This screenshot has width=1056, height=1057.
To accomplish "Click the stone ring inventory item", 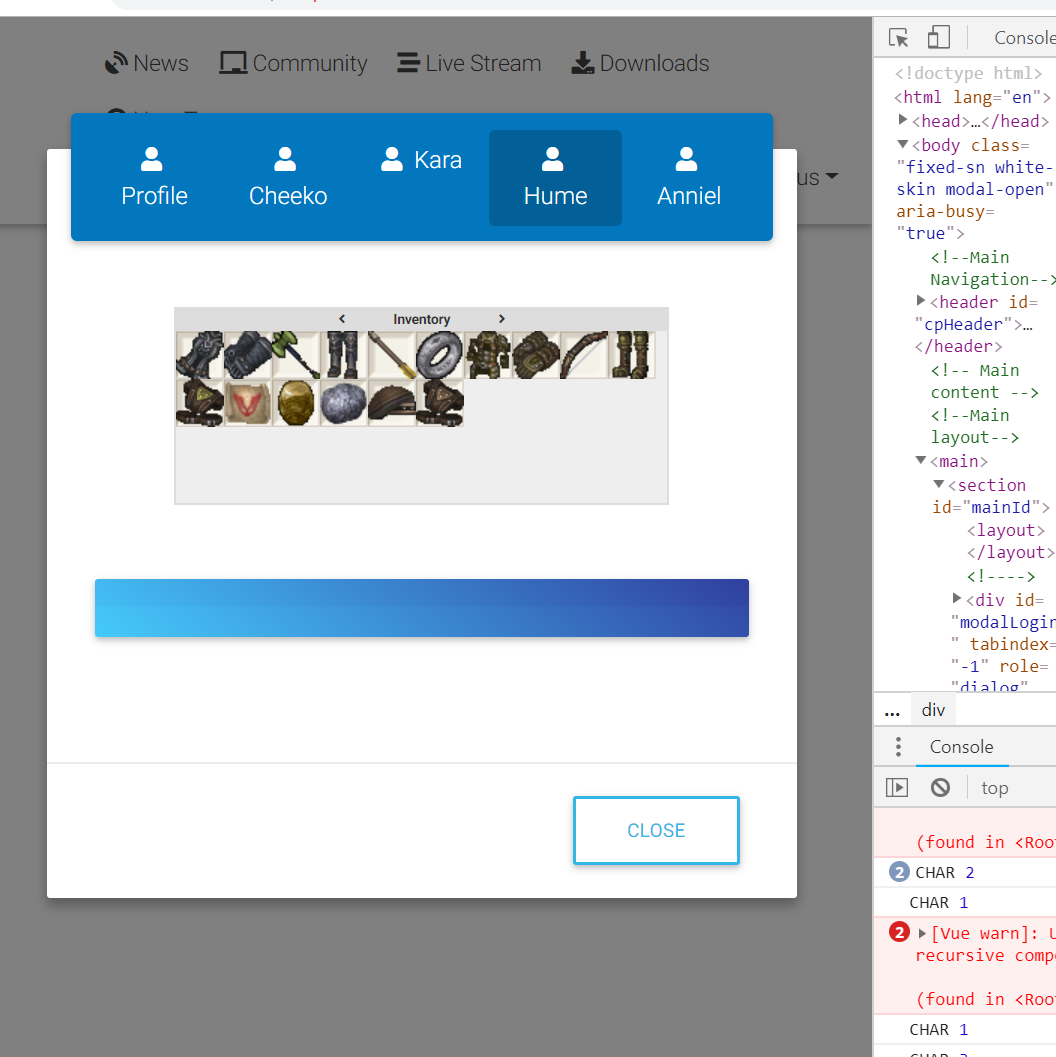I will pyautogui.click(x=440, y=355).
